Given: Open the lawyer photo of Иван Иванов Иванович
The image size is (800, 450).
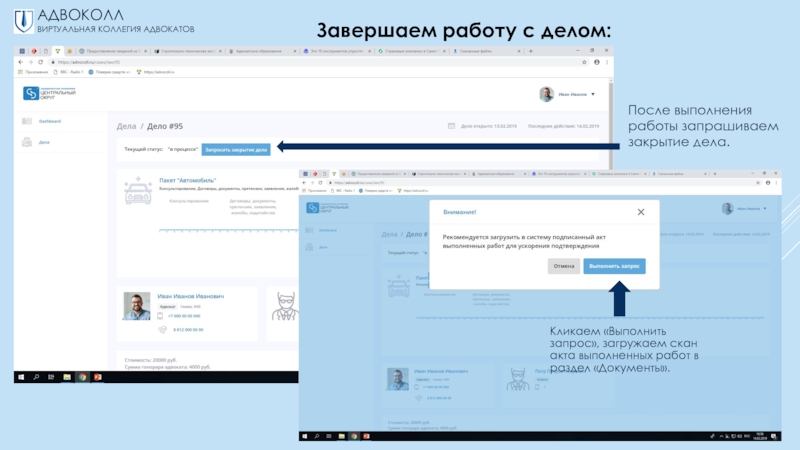Looking at the screenshot, I should [136, 306].
